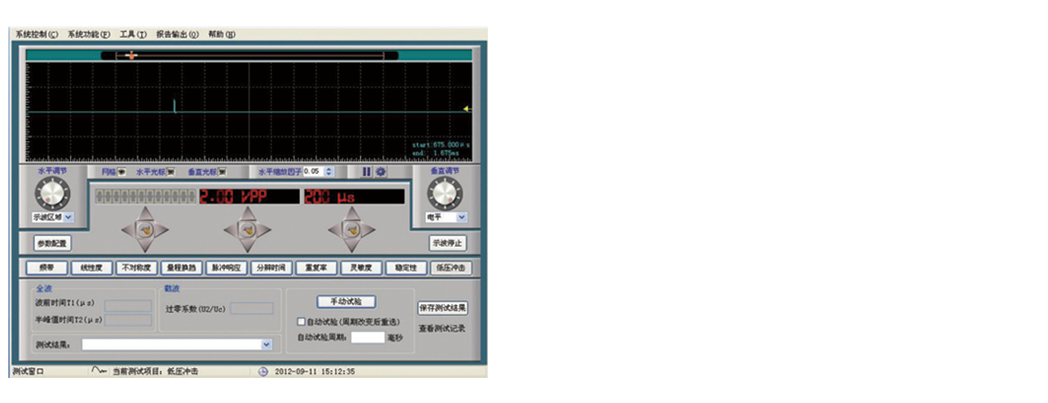1048x403 pixels.
Task: Click the clock icon in status bar
Action: [263, 371]
